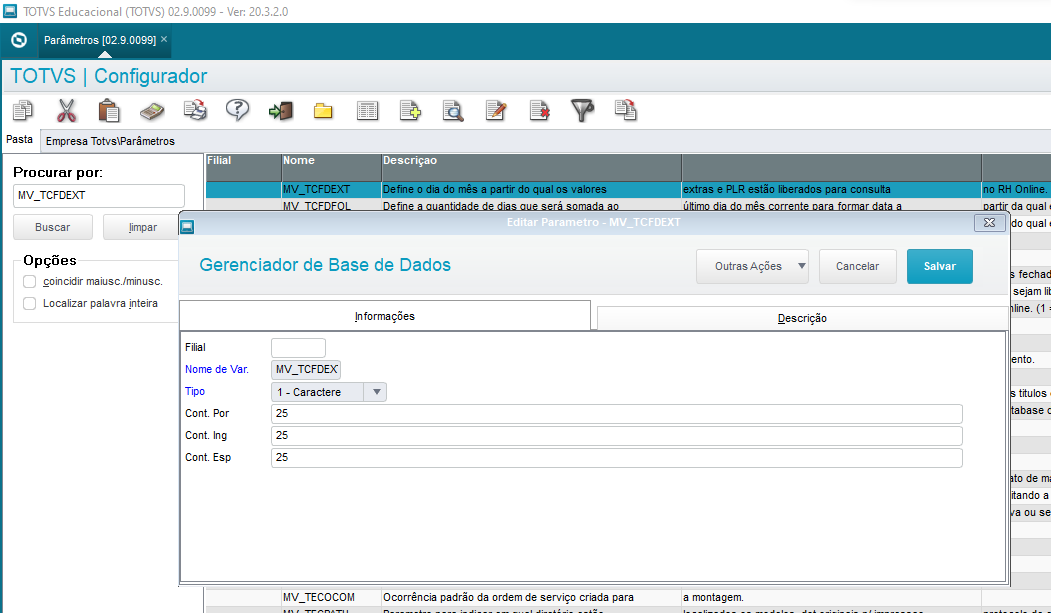Open help via question mark icon
Image resolution: width=1051 pixels, height=613 pixels.
(237, 111)
